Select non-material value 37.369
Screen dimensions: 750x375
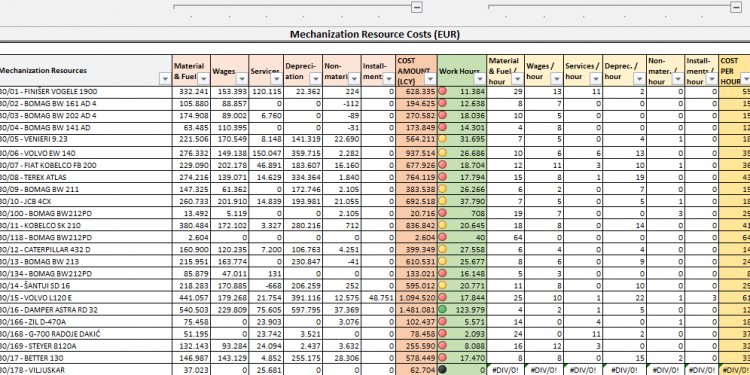pos(342,310)
